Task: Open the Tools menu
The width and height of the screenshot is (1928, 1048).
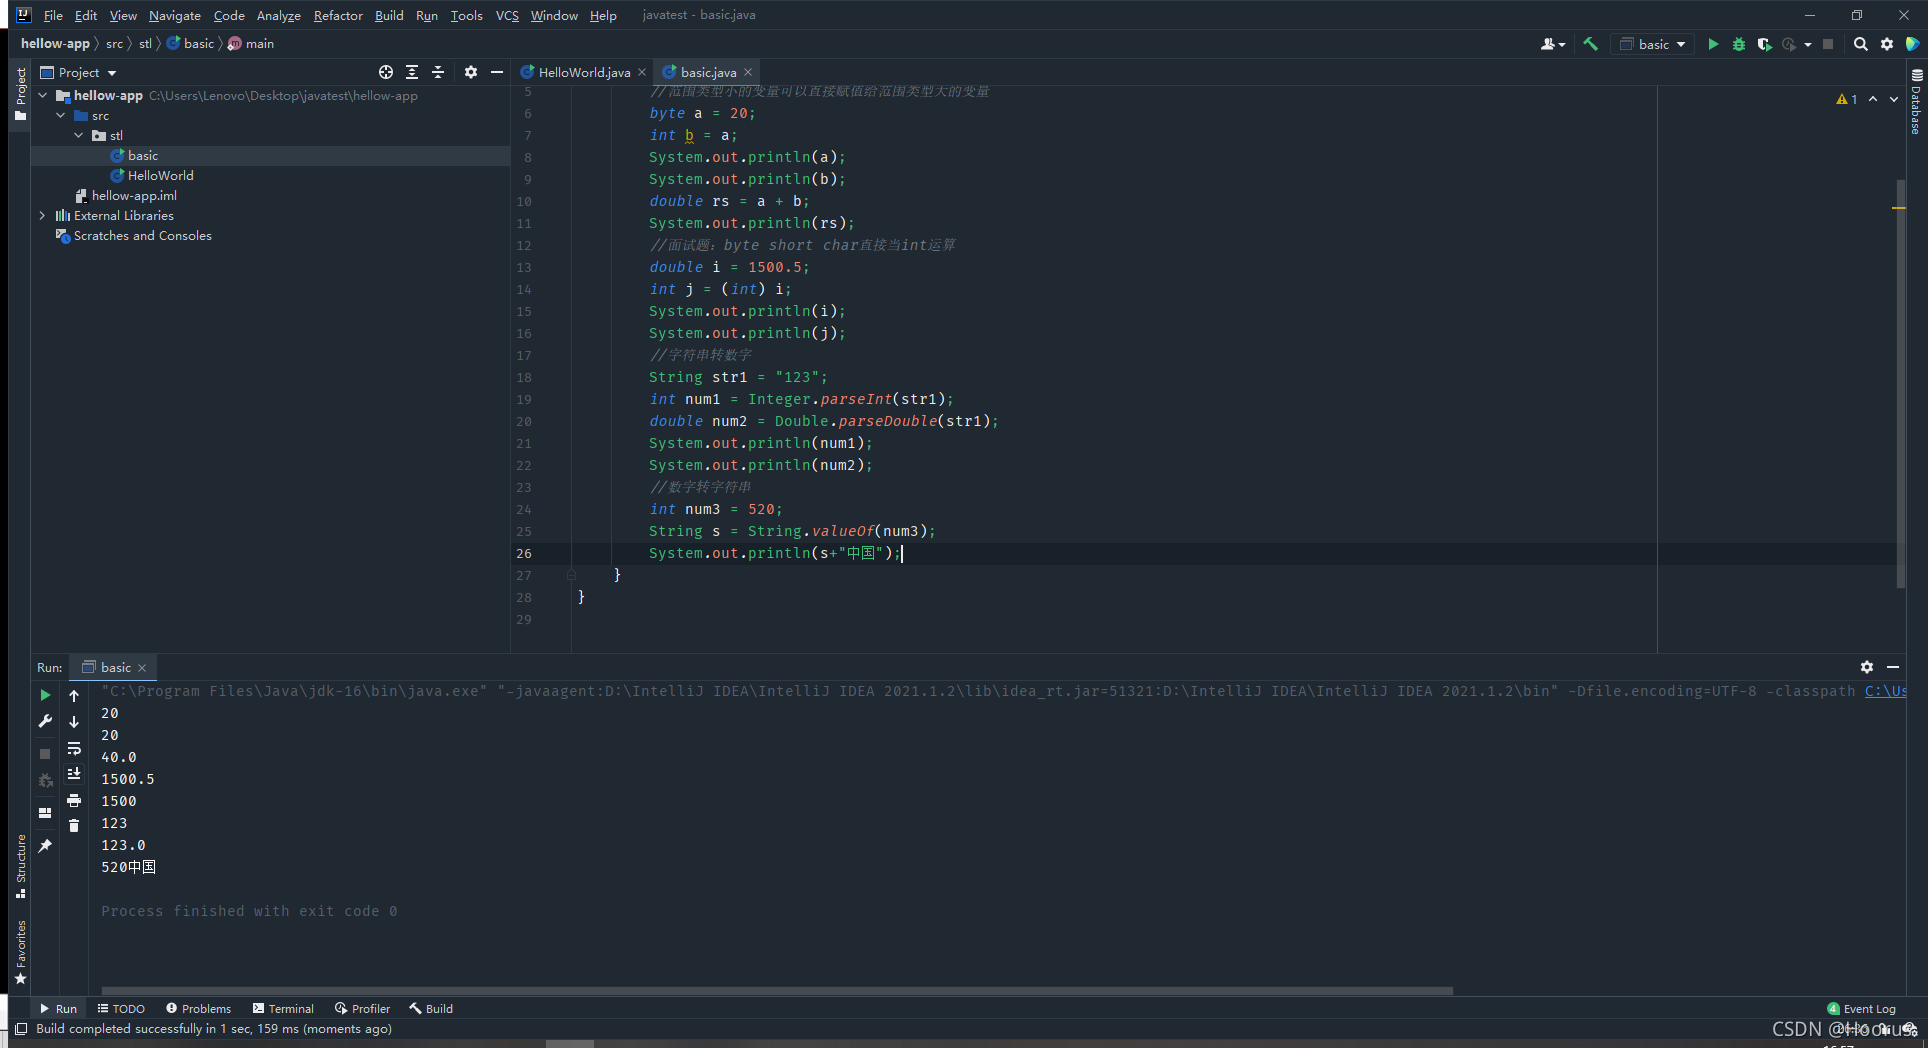Action: pyautogui.click(x=466, y=15)
